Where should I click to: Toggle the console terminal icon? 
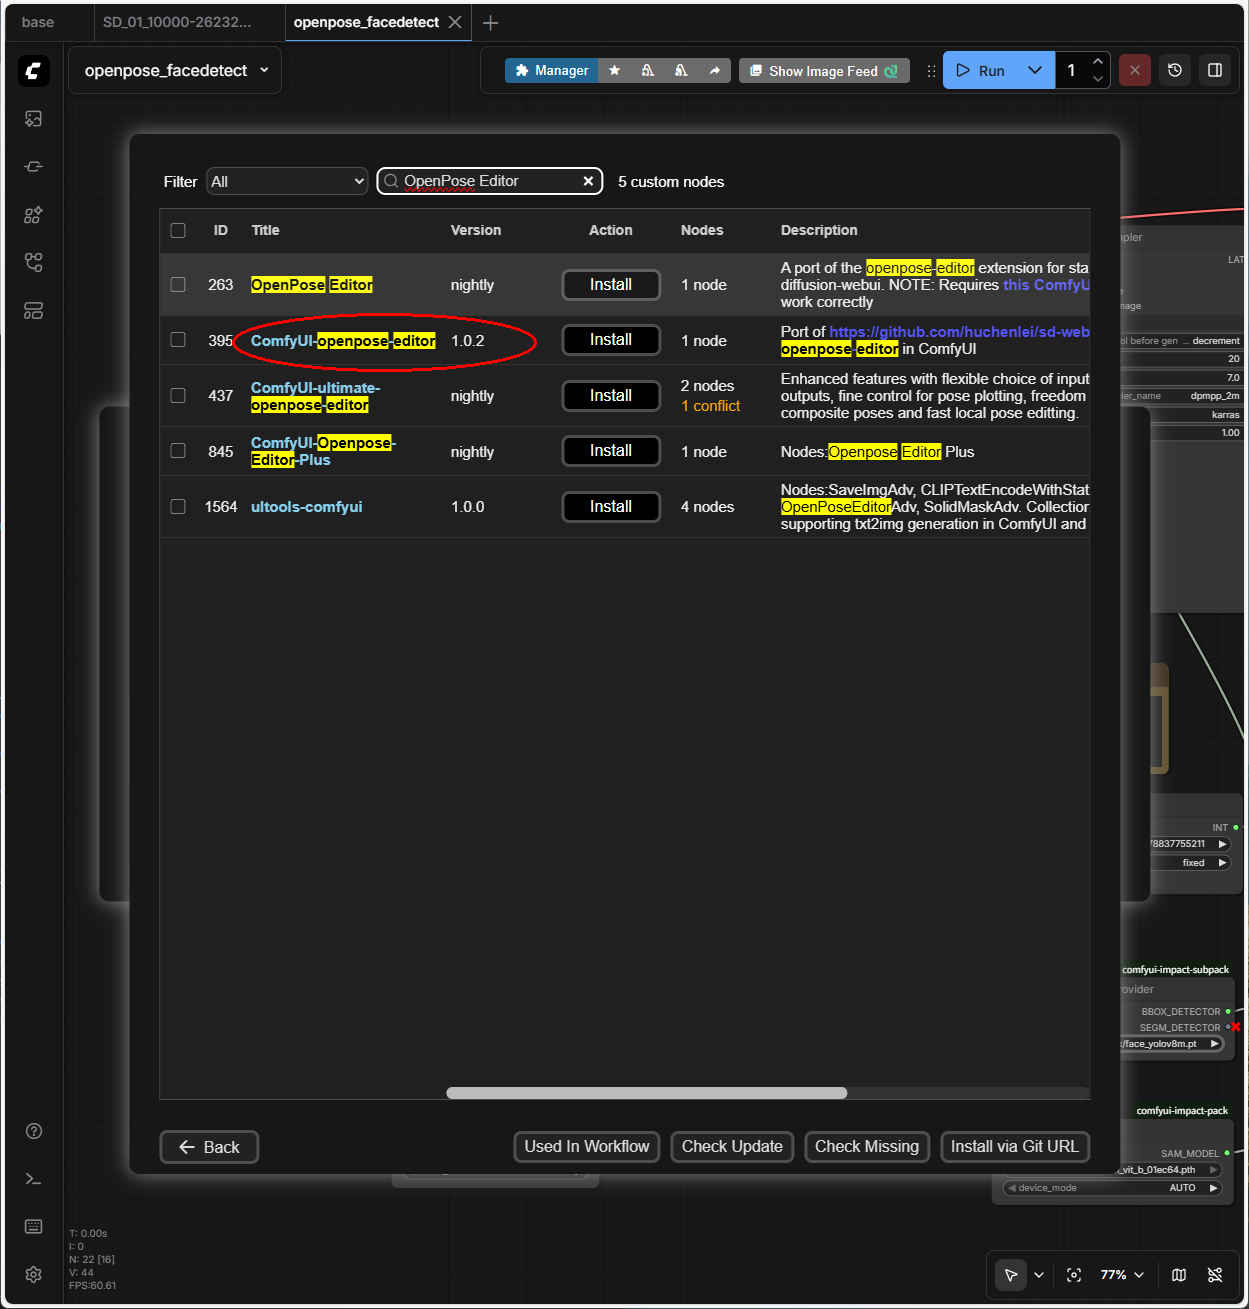pos(33,1179)
